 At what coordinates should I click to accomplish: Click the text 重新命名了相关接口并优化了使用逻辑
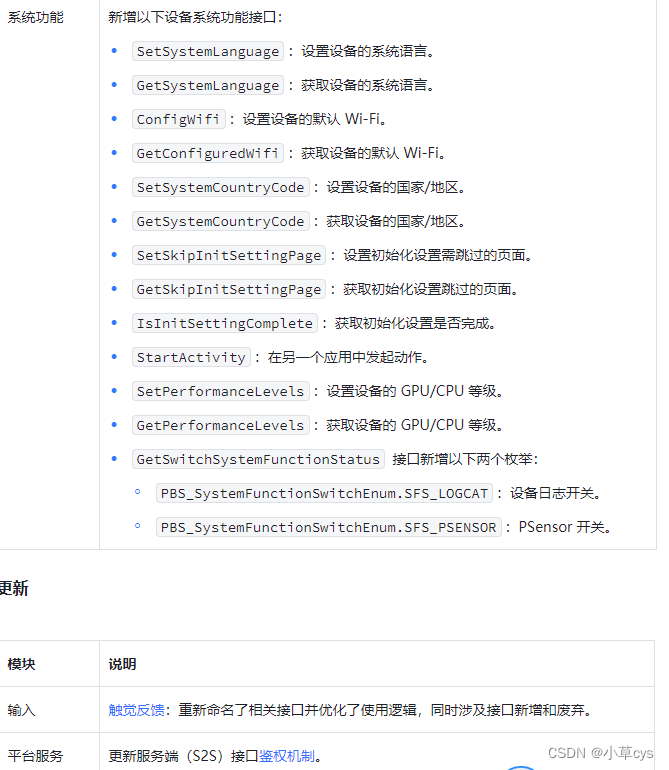tap(297, 710)
